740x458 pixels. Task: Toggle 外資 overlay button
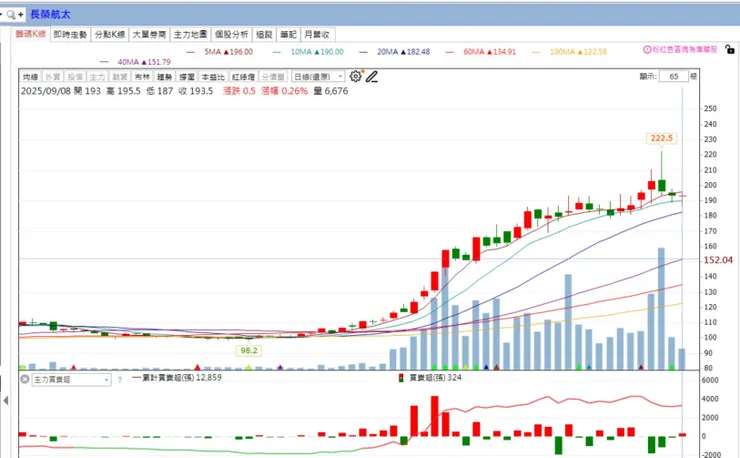[x=52, y=76]
